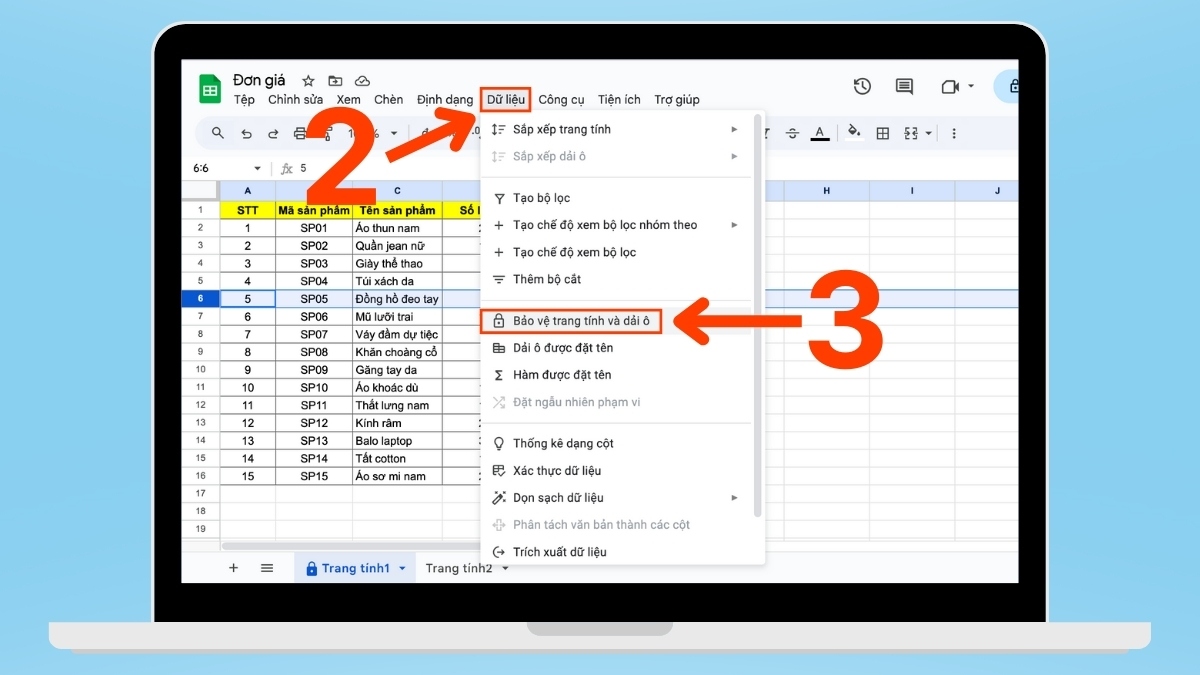Click cell SP08
Image resolution: width=1200 pixels, height=675 pixels.
[x=314, y=352]
